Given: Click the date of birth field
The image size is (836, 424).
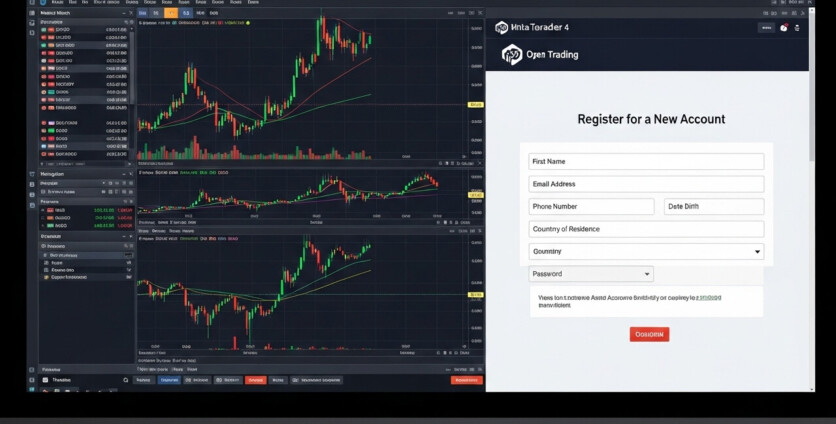Looking at the screenshot, I should click(714, 206).
